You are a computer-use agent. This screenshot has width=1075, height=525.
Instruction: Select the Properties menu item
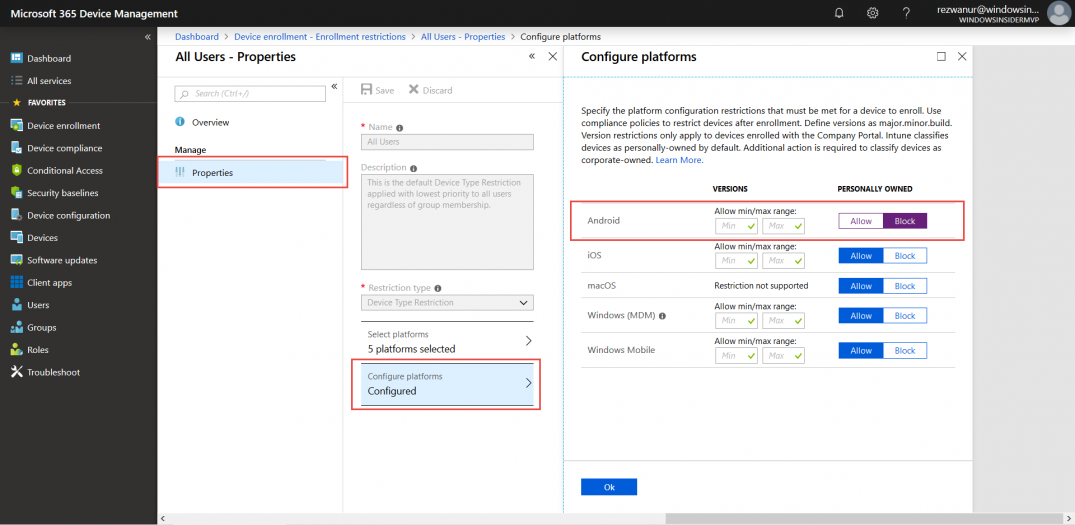[x=250, y=173]
